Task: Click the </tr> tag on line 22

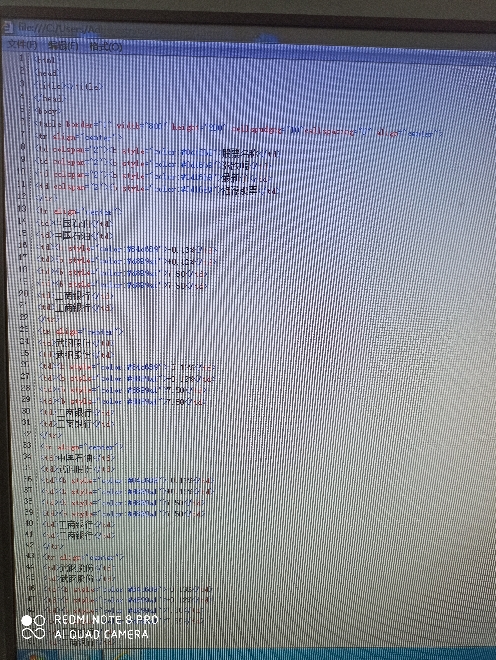Action: pyautogui.click(x=47, y=320)
